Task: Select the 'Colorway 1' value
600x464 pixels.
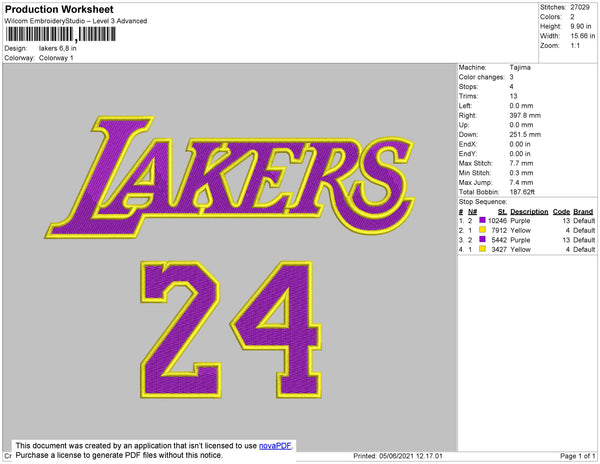Action: coord(56,58)
